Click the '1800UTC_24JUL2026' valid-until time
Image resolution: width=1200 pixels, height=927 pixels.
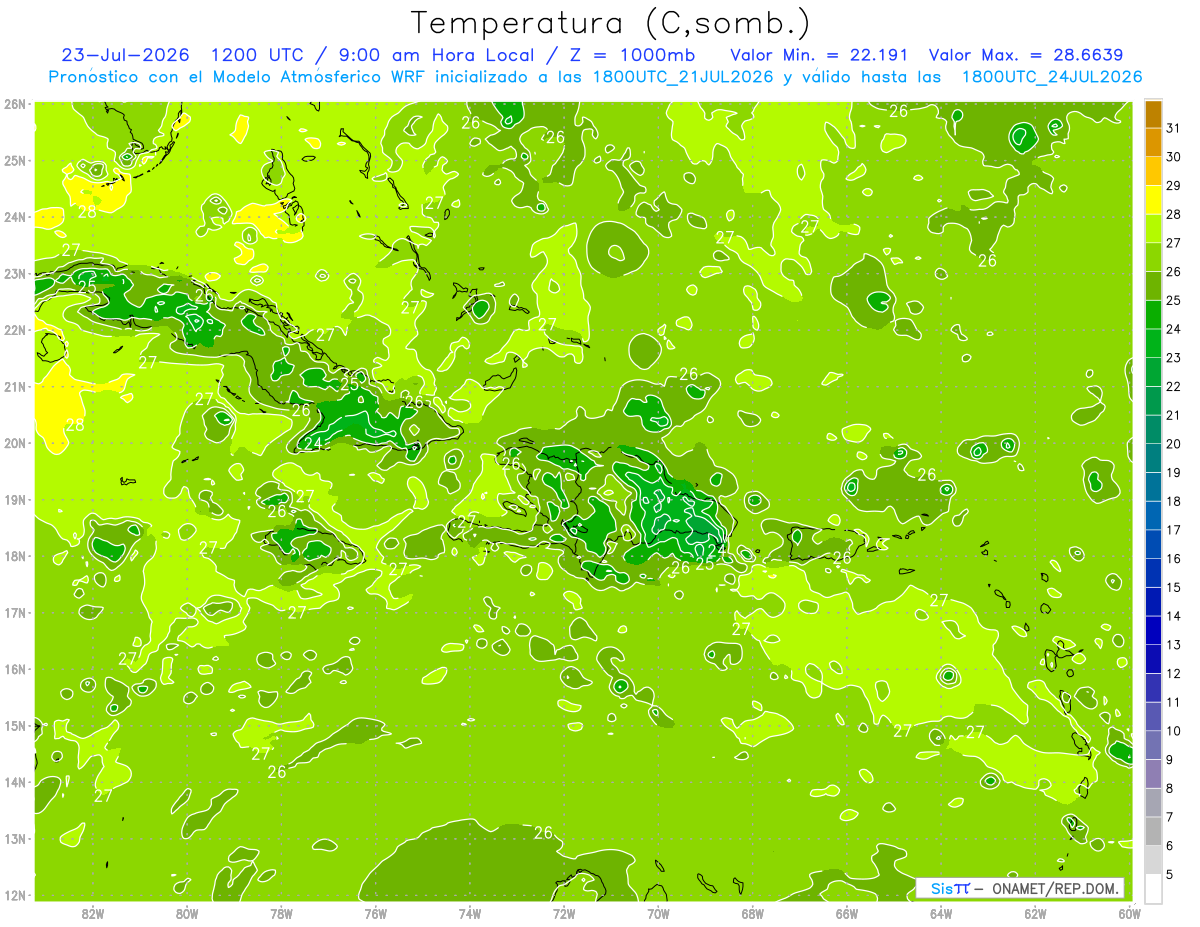1051,76
